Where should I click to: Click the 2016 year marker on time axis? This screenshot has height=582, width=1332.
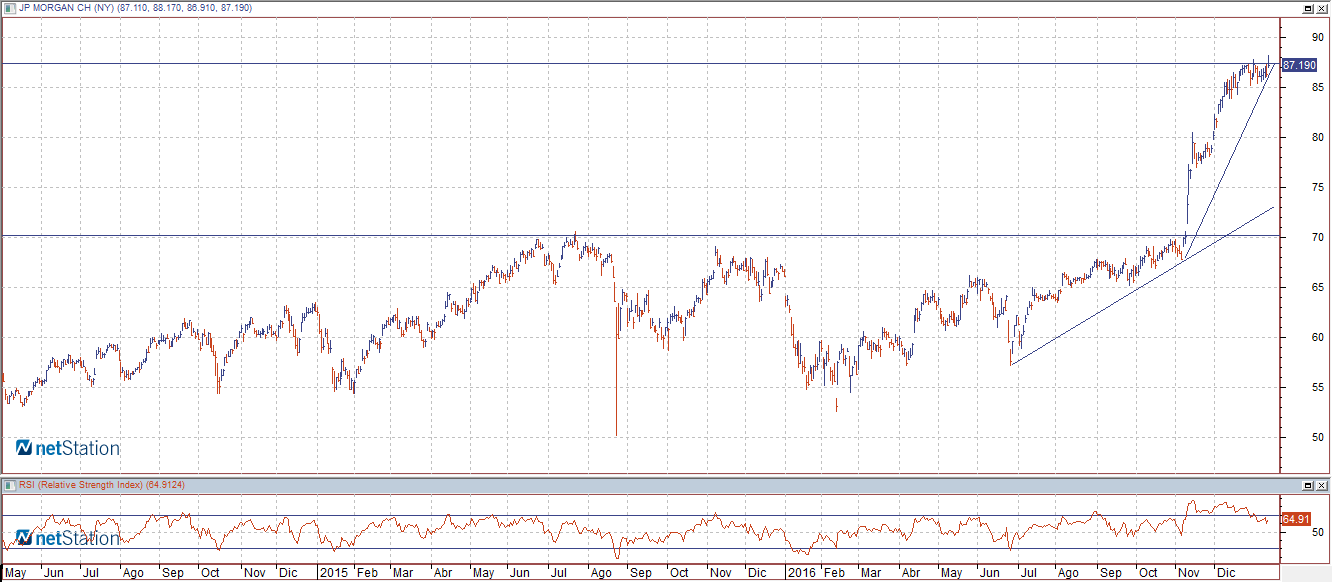[800, 573]
